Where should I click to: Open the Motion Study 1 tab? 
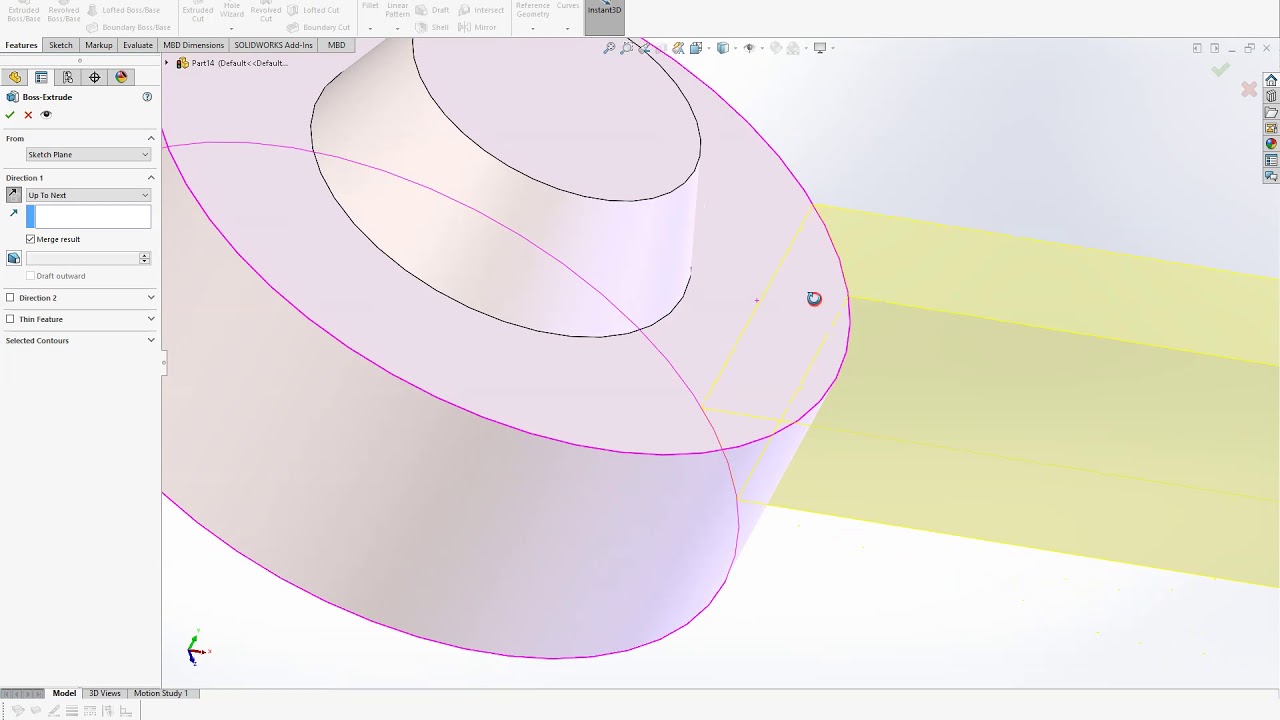tap(161, 693)
